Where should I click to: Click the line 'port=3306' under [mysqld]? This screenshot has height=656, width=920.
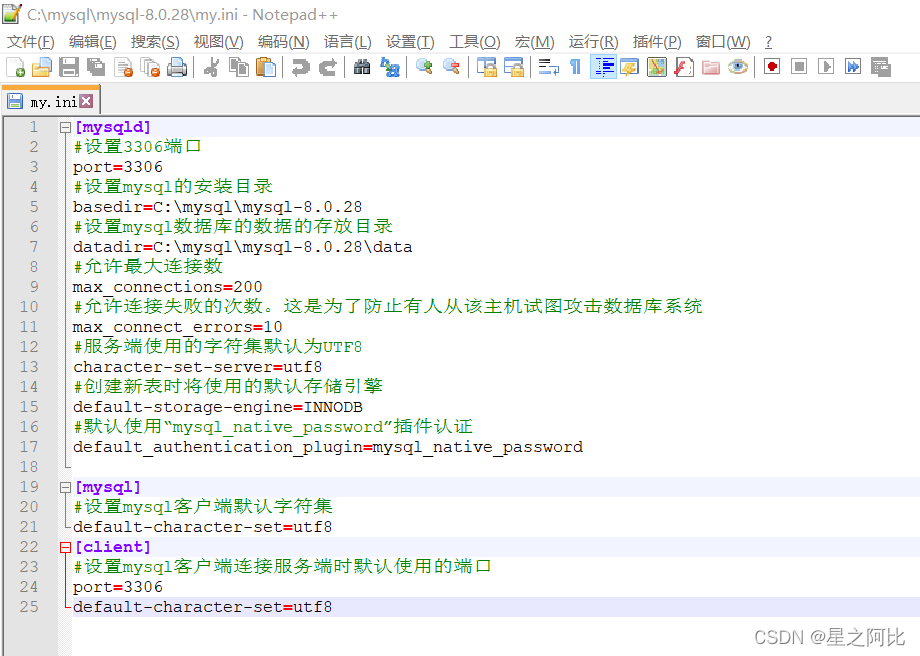click(x=117, y=167)
